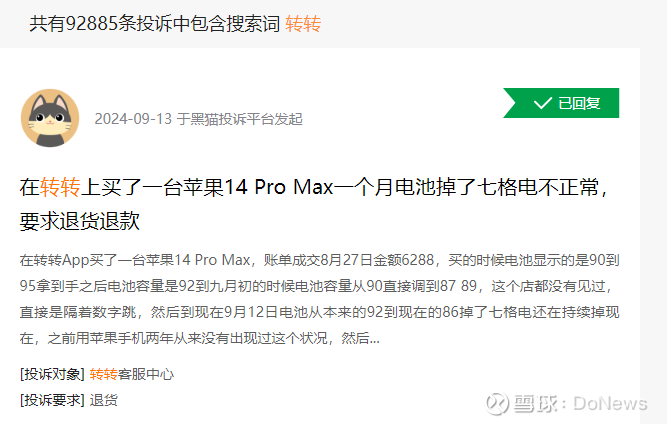Click the black cat user avatar
The height and width of the screenshot is (424, 667).
pos(50,118)
